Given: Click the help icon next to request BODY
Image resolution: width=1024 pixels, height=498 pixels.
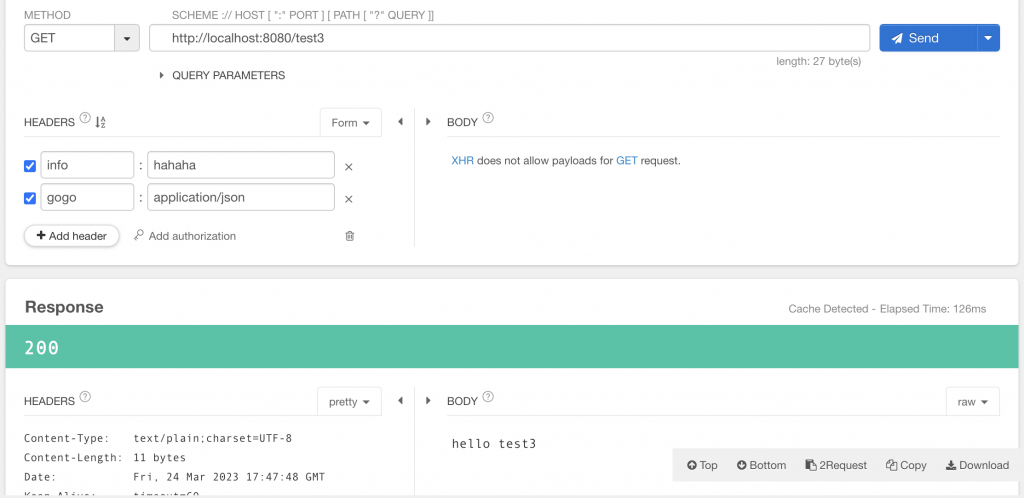Looking at the screenshot, I should click(x=488, y=118).
